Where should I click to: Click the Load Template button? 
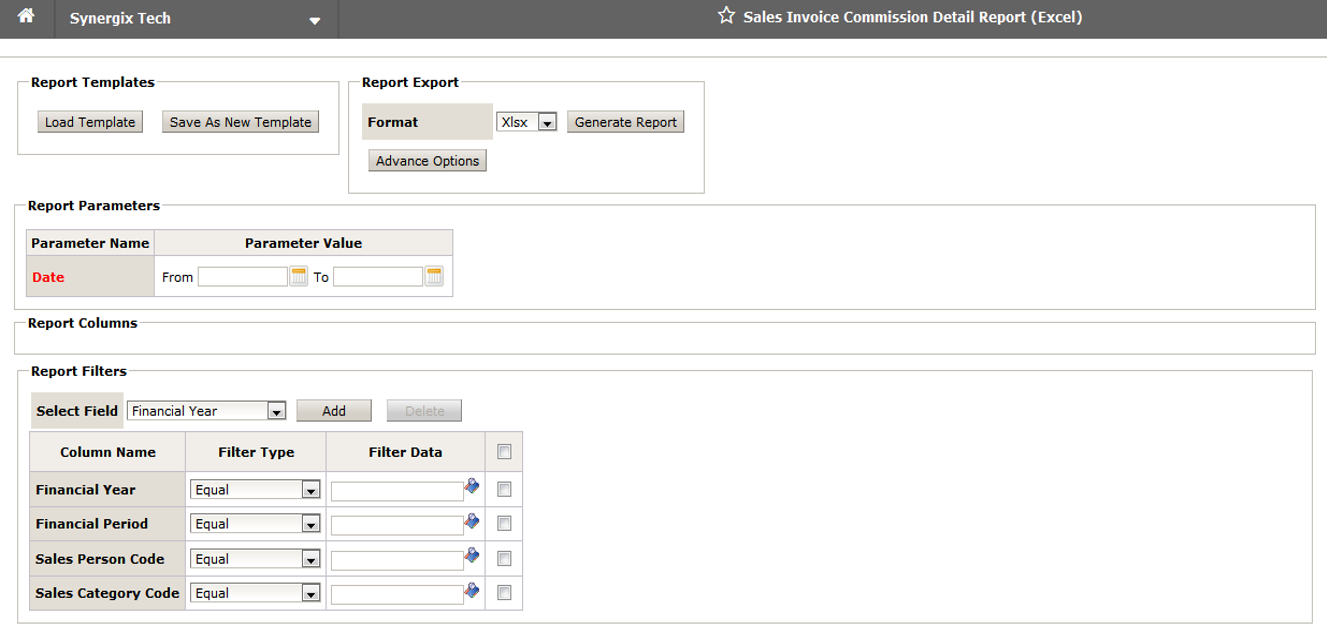coord(90,122)
